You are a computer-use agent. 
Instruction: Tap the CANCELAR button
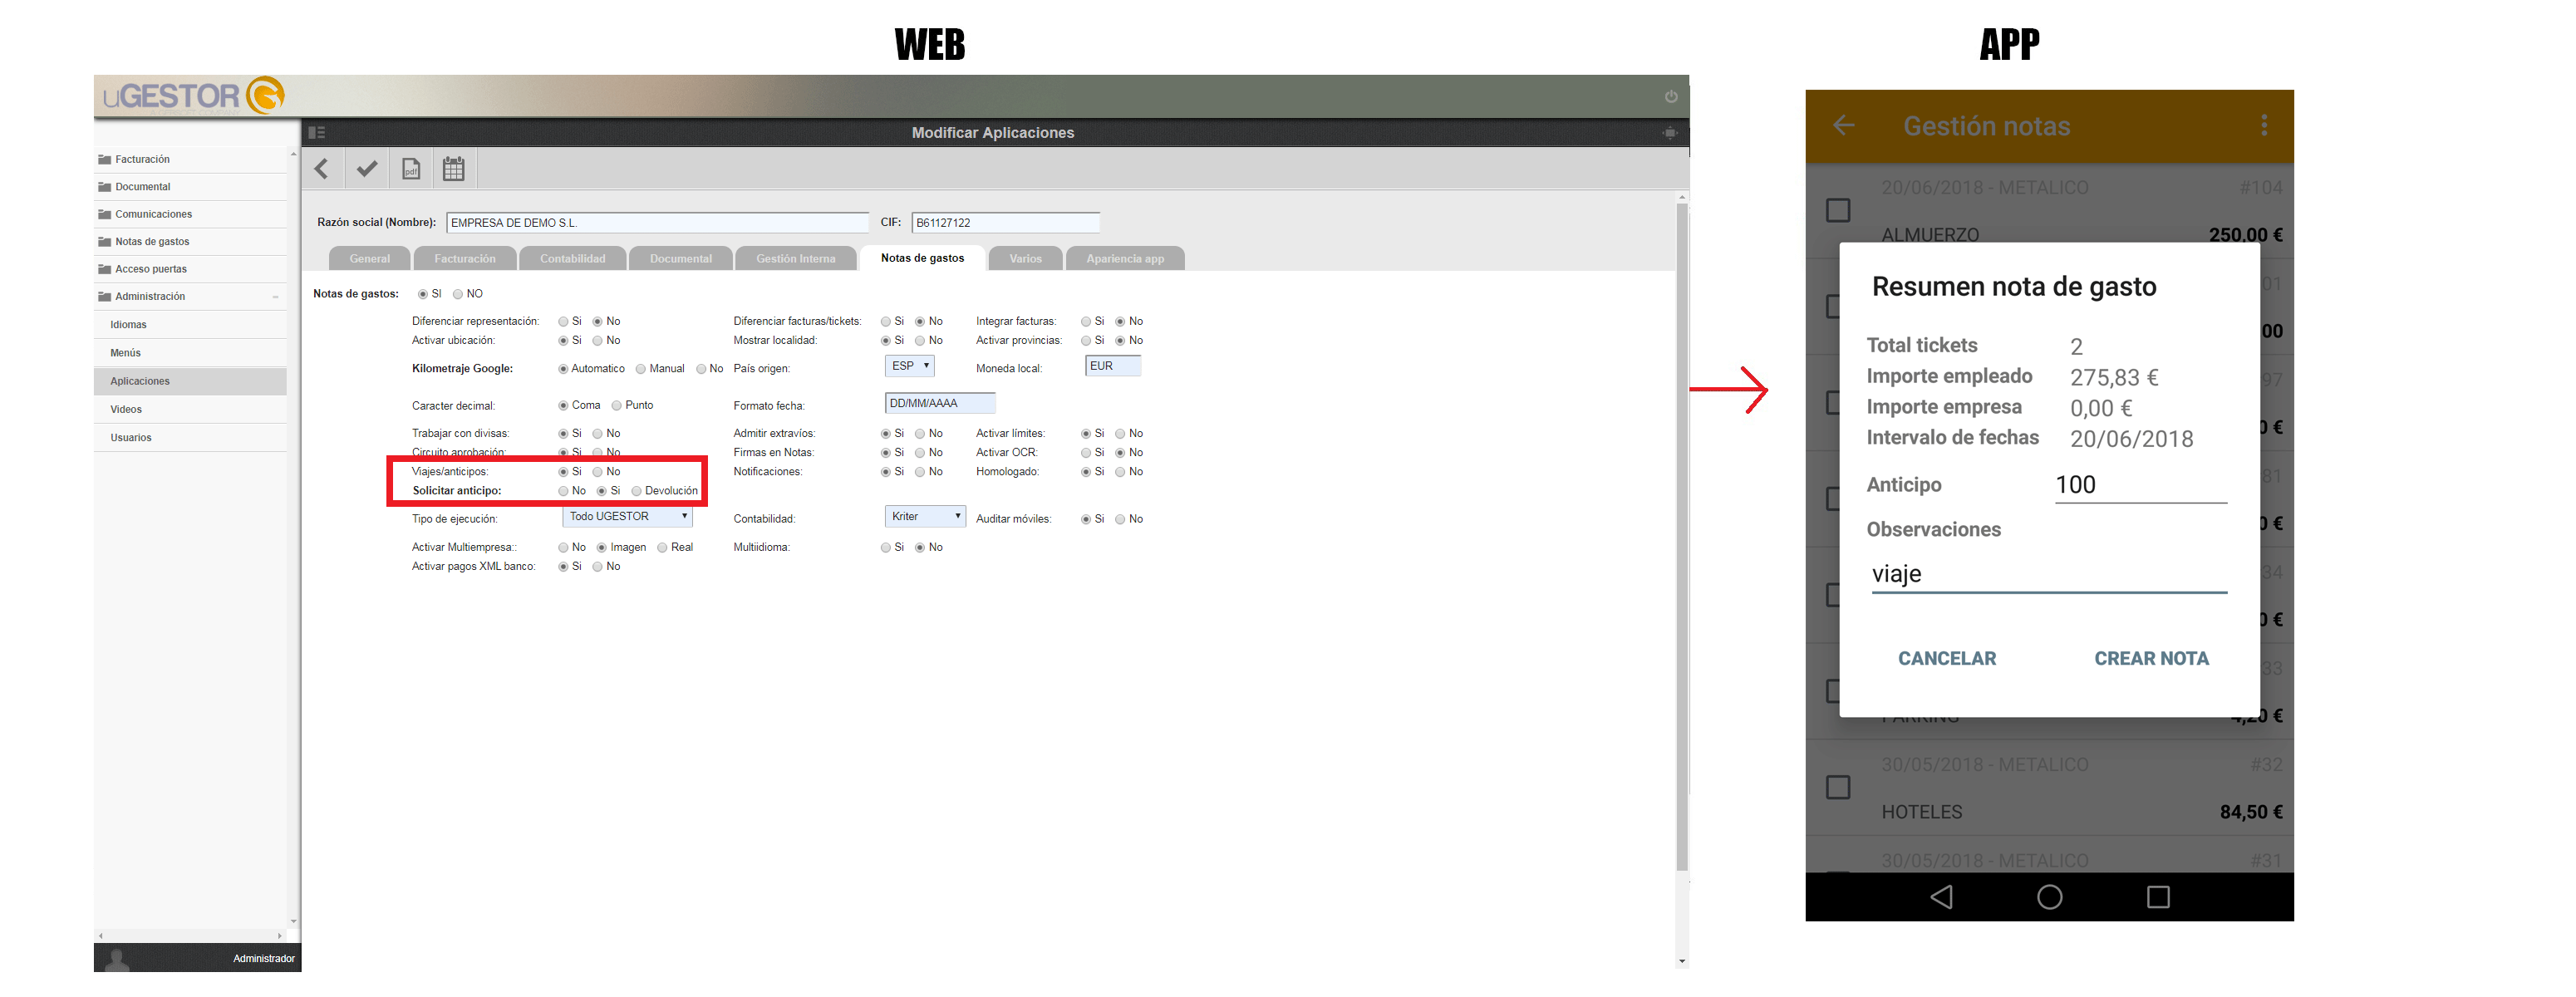1947,659
